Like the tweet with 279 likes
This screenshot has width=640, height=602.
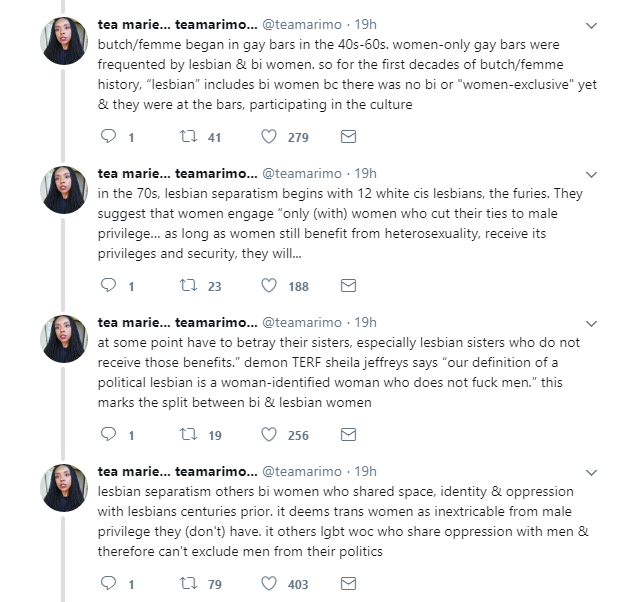click(x=269, y=137)
